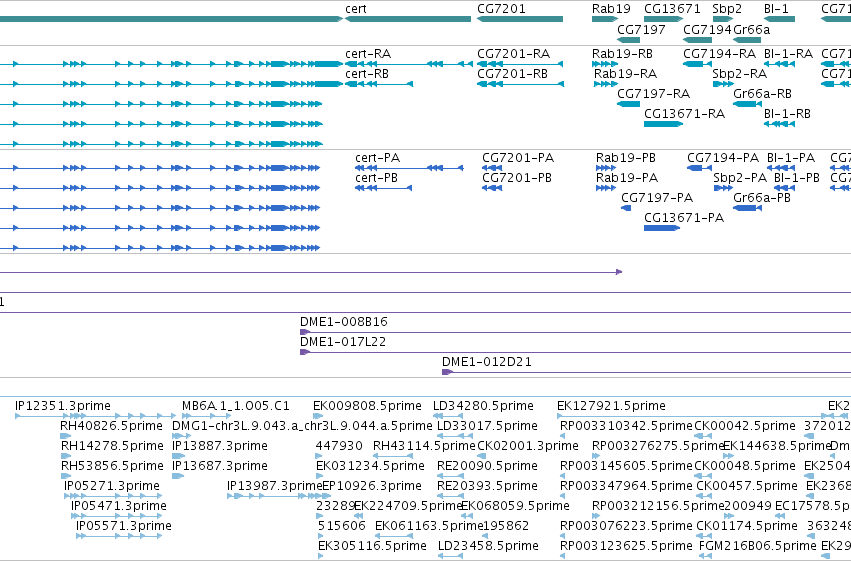
Task: Select the Rab19-PB protein label
Action: (x=626, y=158)
